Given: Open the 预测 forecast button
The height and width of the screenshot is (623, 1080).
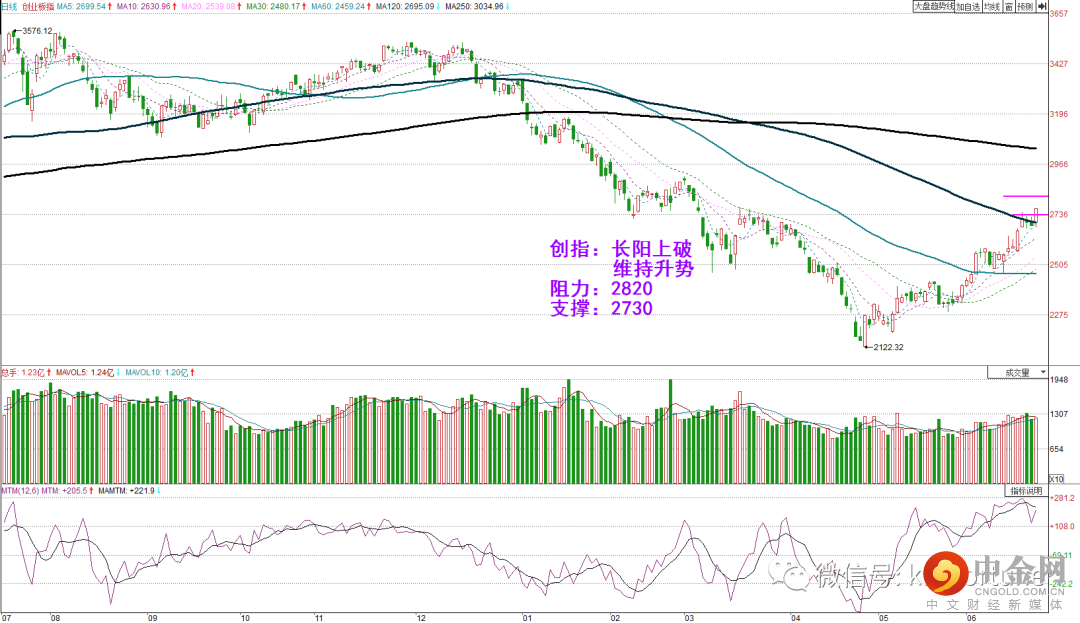Looking at the screenshot, I should (x=1025, y=6).
